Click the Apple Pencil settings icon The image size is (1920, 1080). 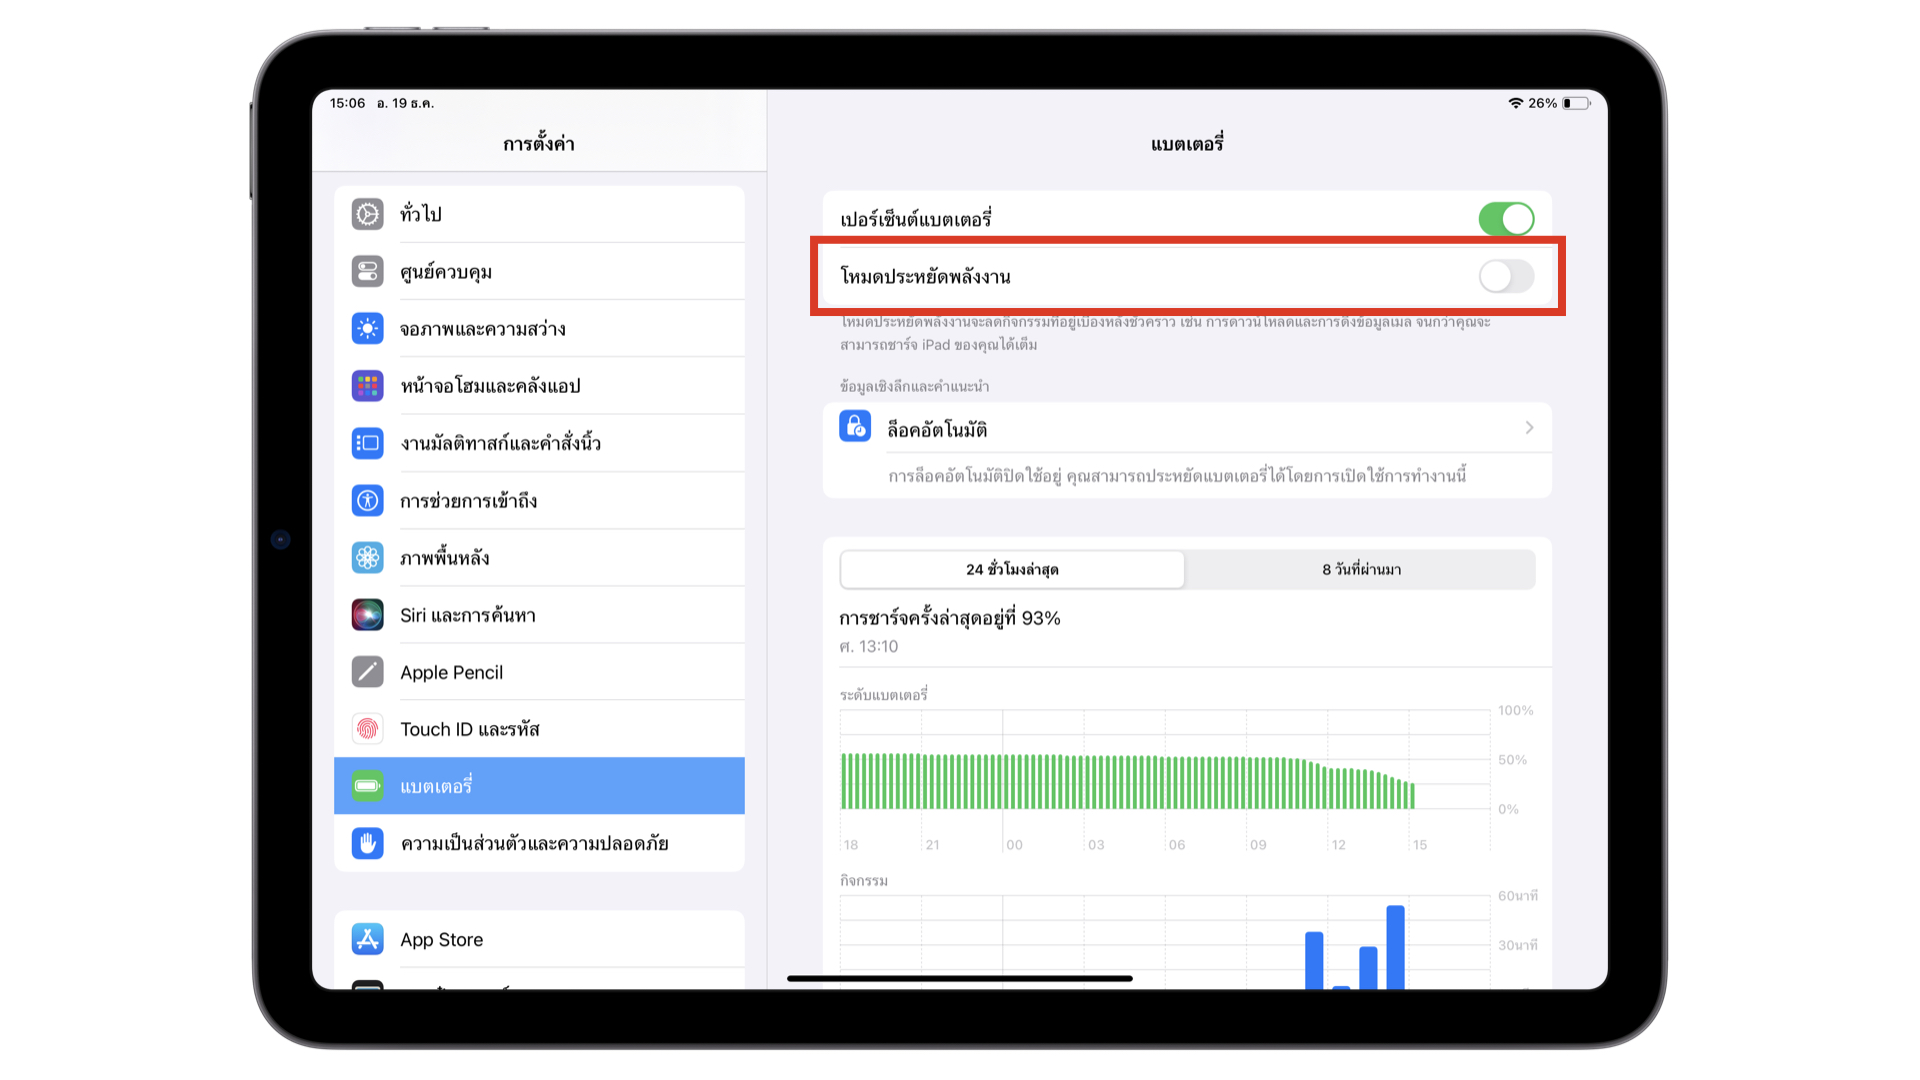(368, 672)
